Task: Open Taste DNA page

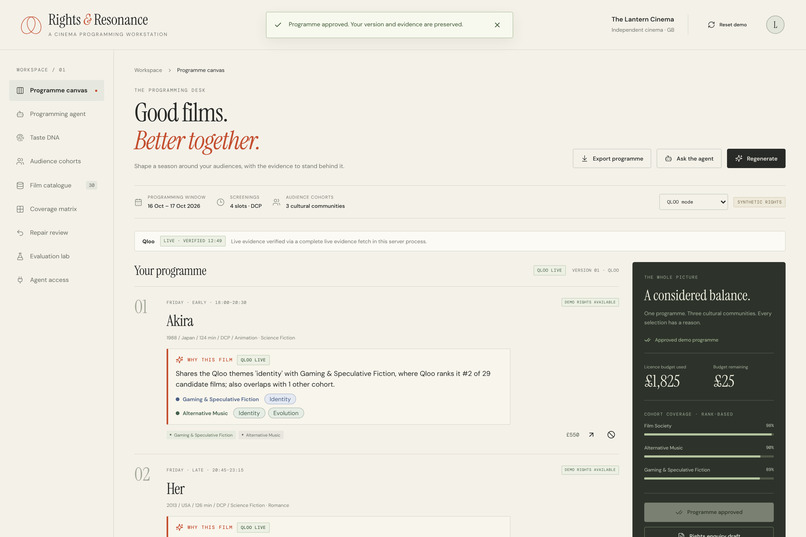Action: pos(57,138)
